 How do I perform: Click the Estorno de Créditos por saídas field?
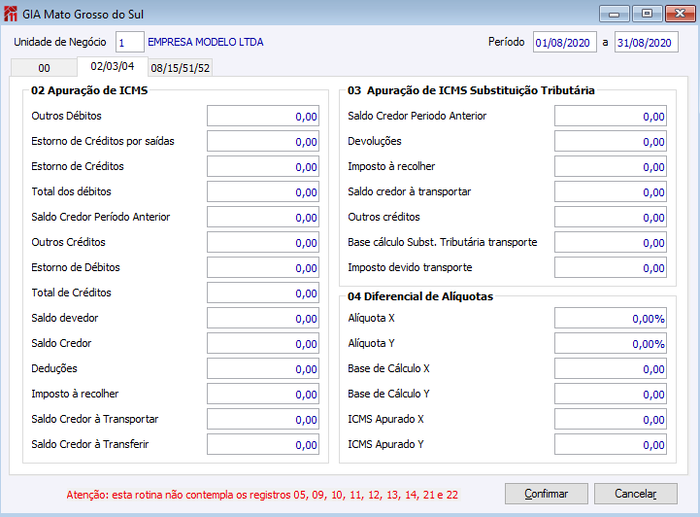(x=263, y=142)
